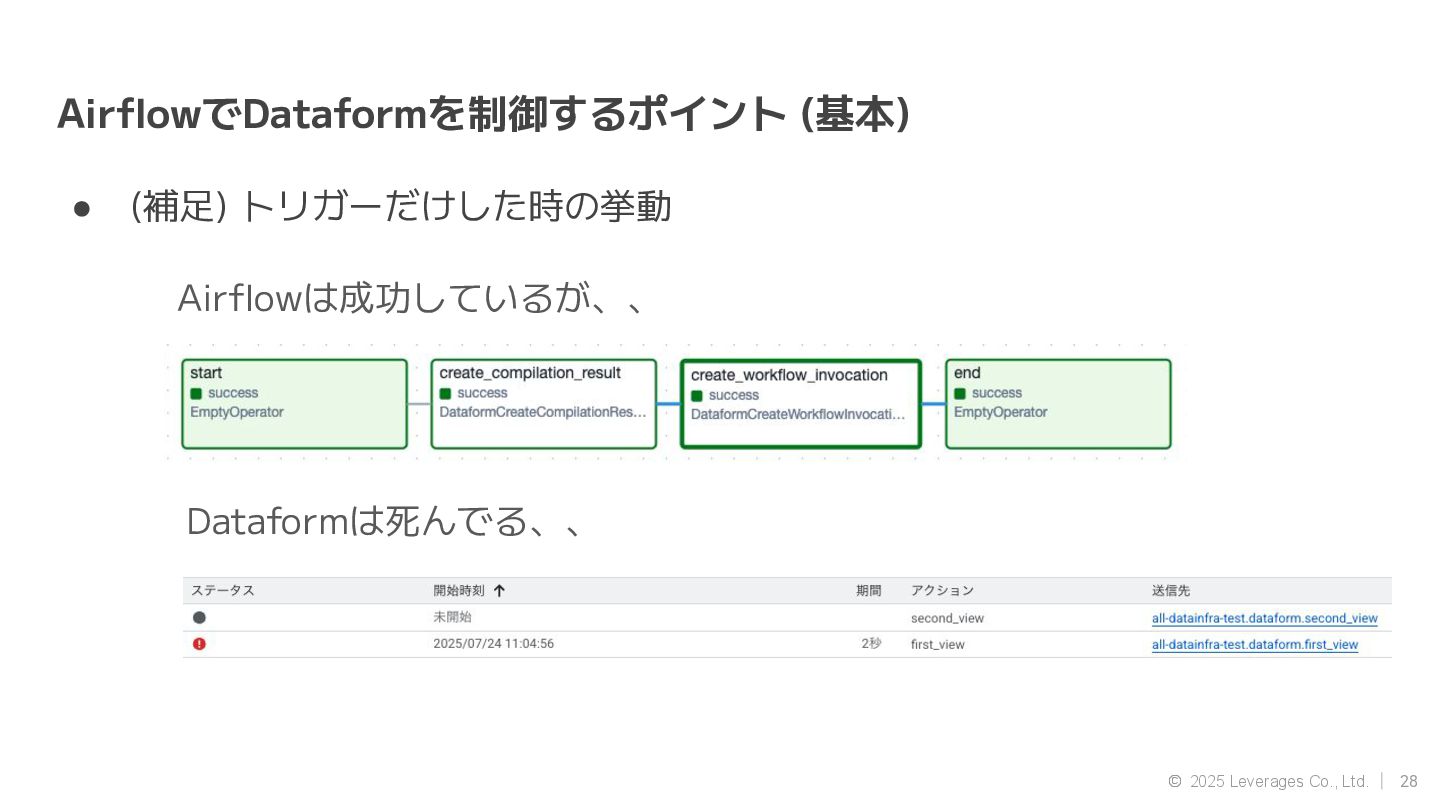Click the page number 28

pyautogui.click(x=1408, y=781)
